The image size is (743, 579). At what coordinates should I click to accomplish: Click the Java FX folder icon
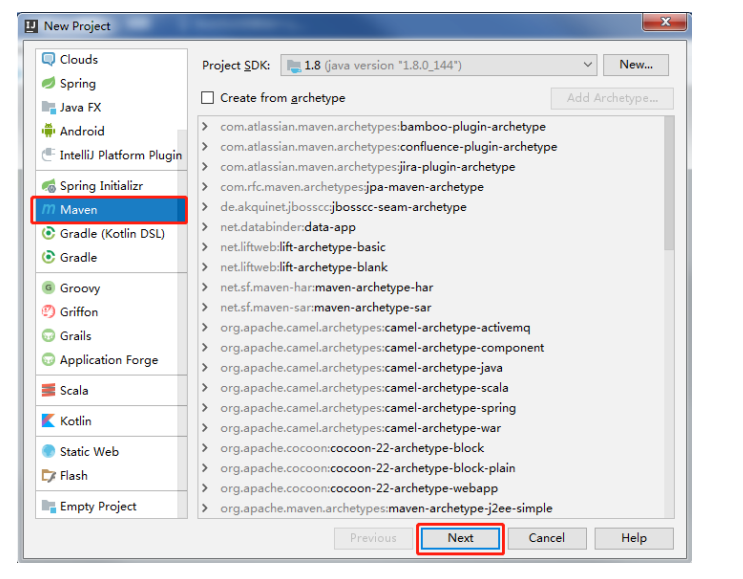tap(48, 107)
